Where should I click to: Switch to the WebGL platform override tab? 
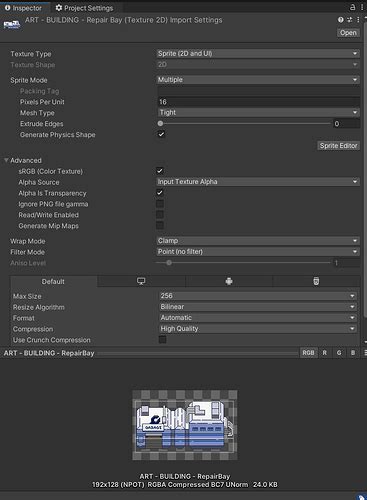[x=316, y=281]
